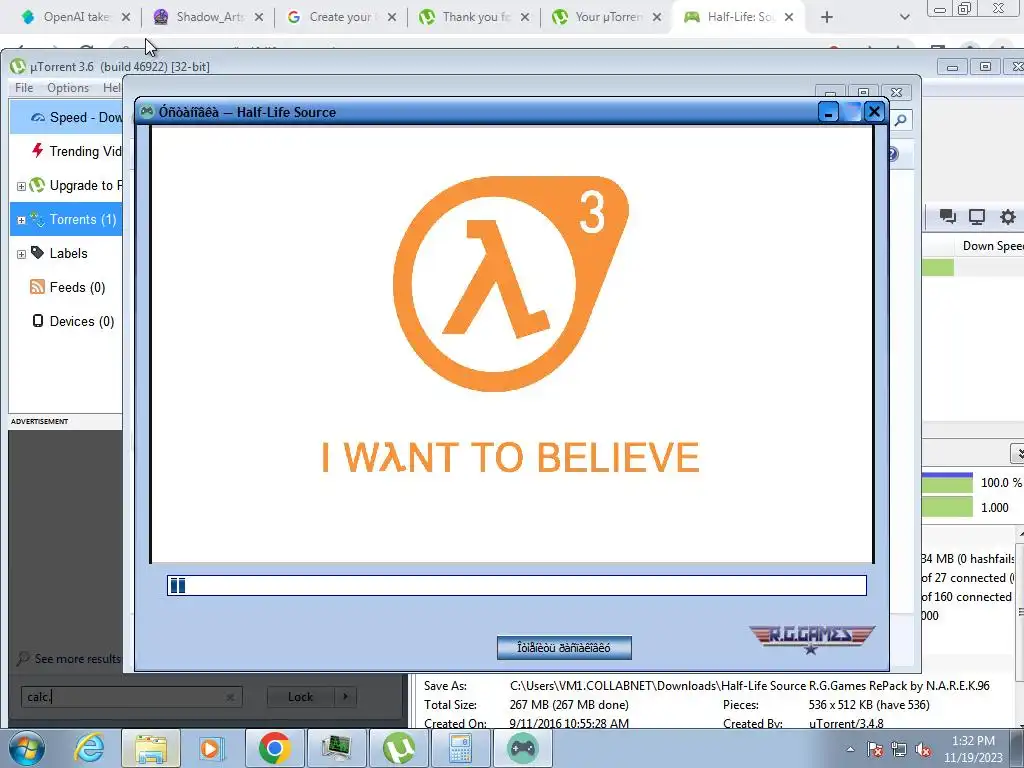Open Trending Videos in uTorrent sidebar

[x=67, y=152]
